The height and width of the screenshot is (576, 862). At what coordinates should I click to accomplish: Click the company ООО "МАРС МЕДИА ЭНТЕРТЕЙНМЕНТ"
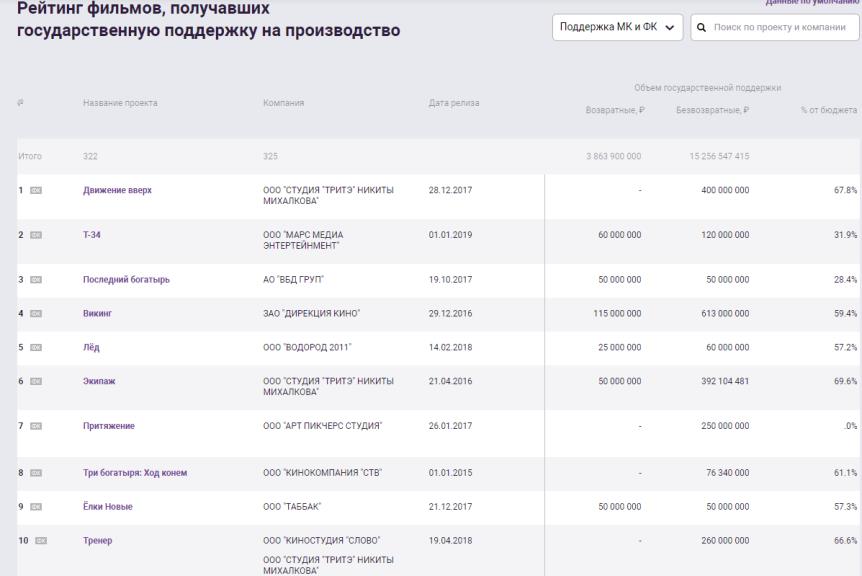303,240
